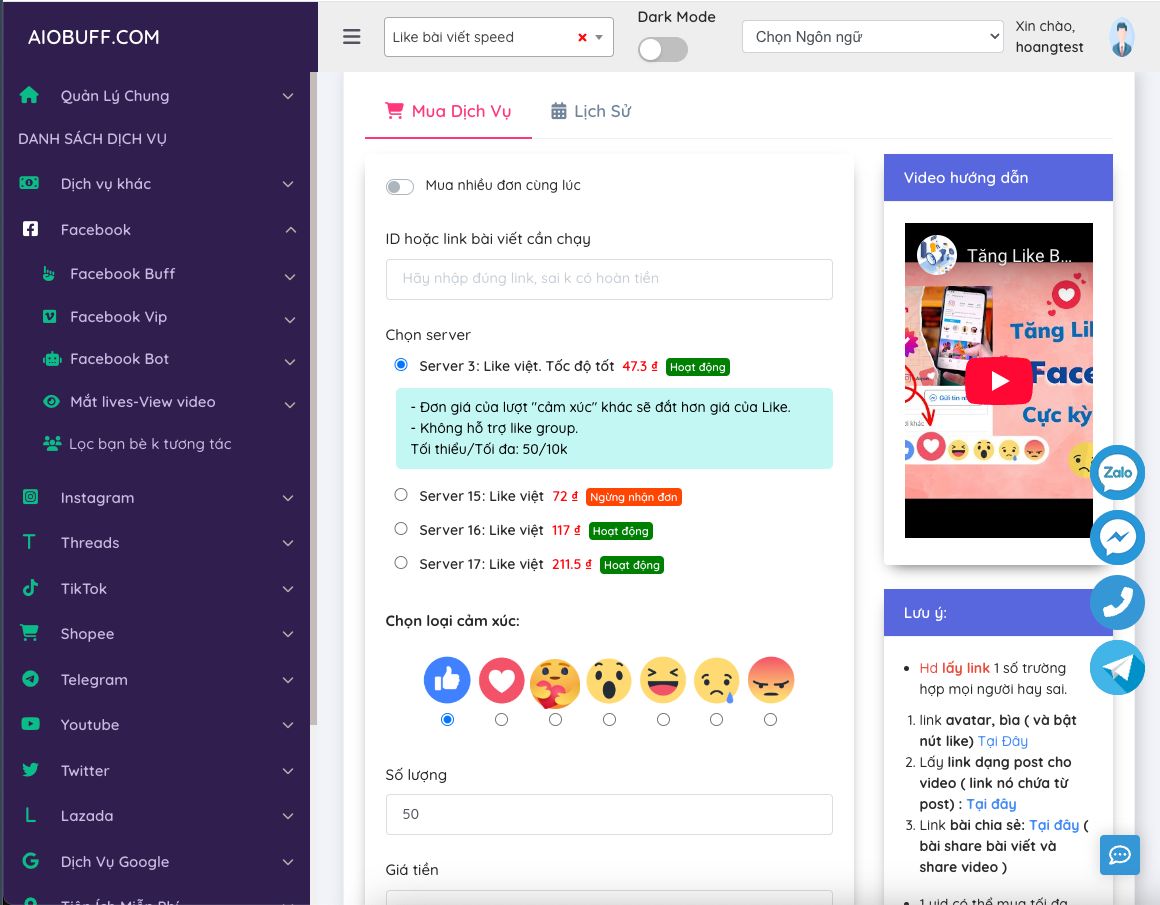The height and width of the screenshot is (905, 1160).
Task: Click the Số lượng quantity field
Action: (x=609, y=814)
